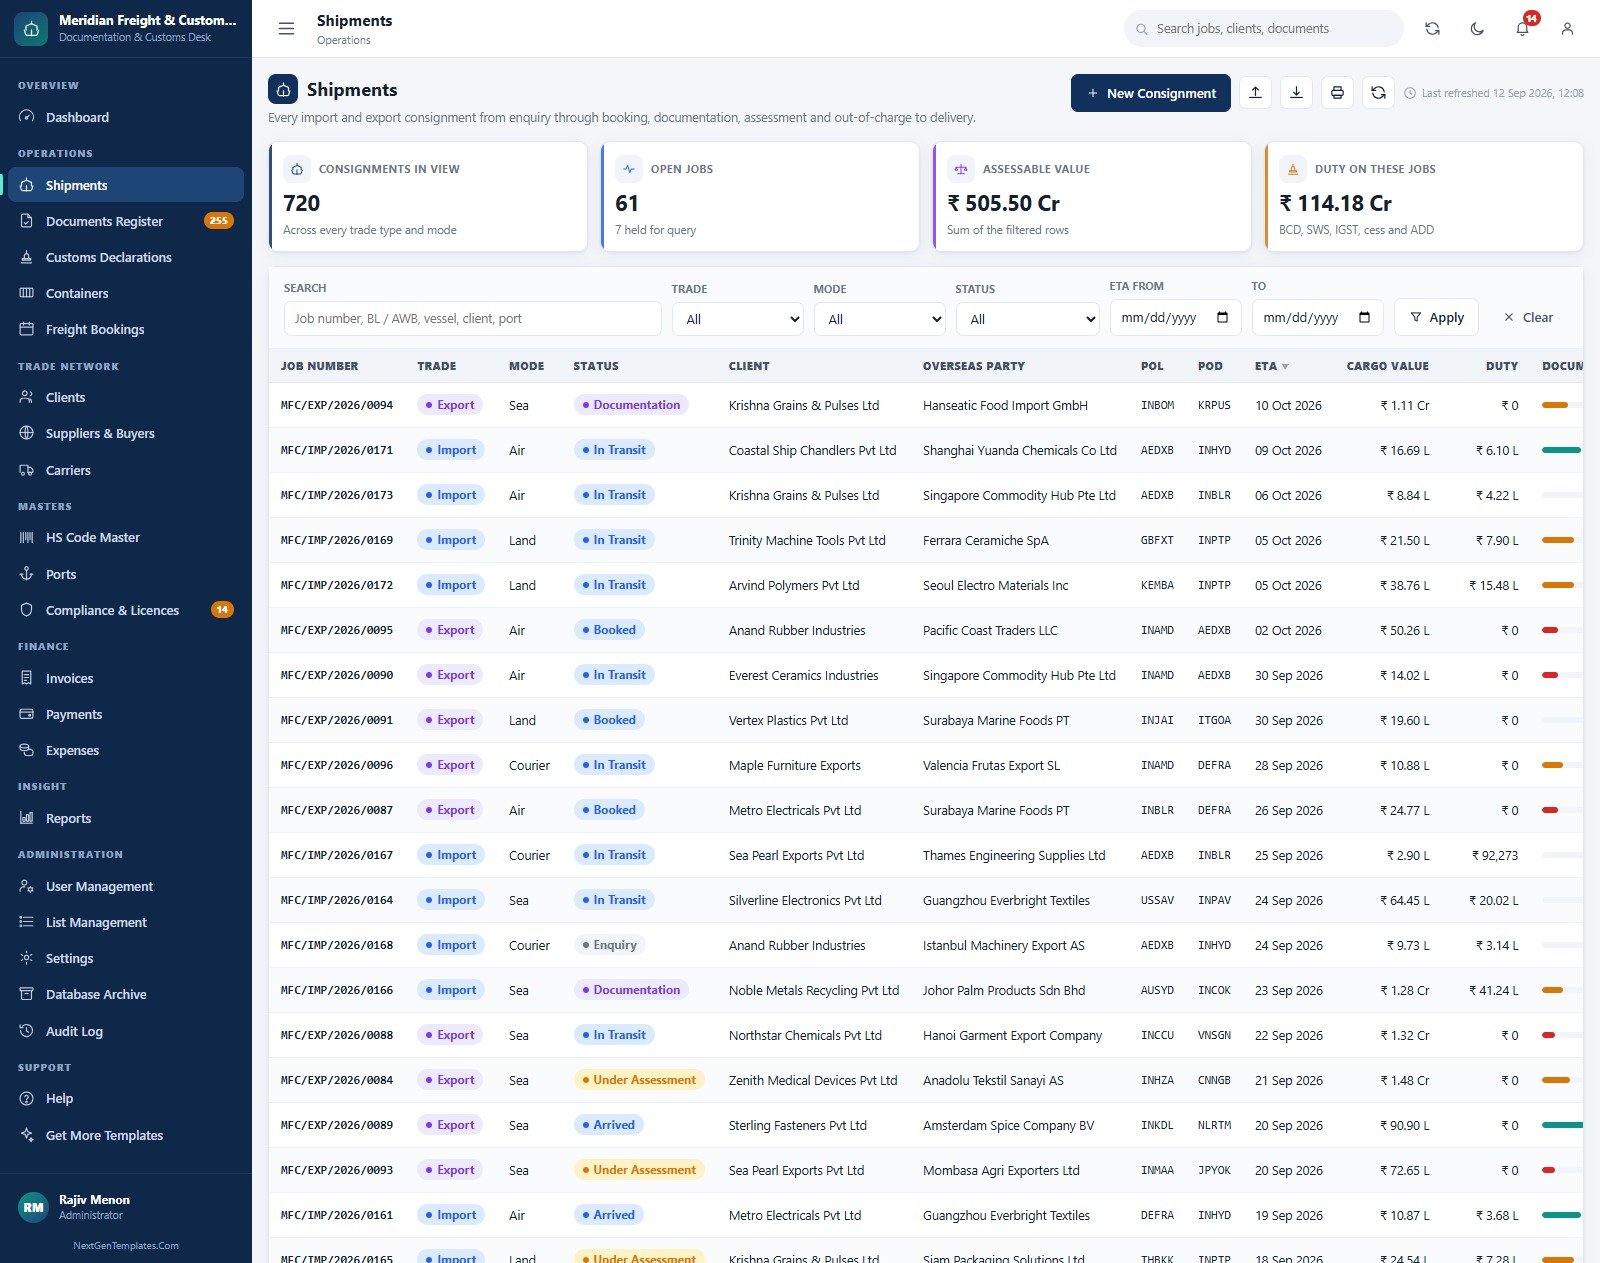The height and width of the screenshot is (1263, 1600).
Task: Open the Mode filter dropdown
Action: click(880, 319)
